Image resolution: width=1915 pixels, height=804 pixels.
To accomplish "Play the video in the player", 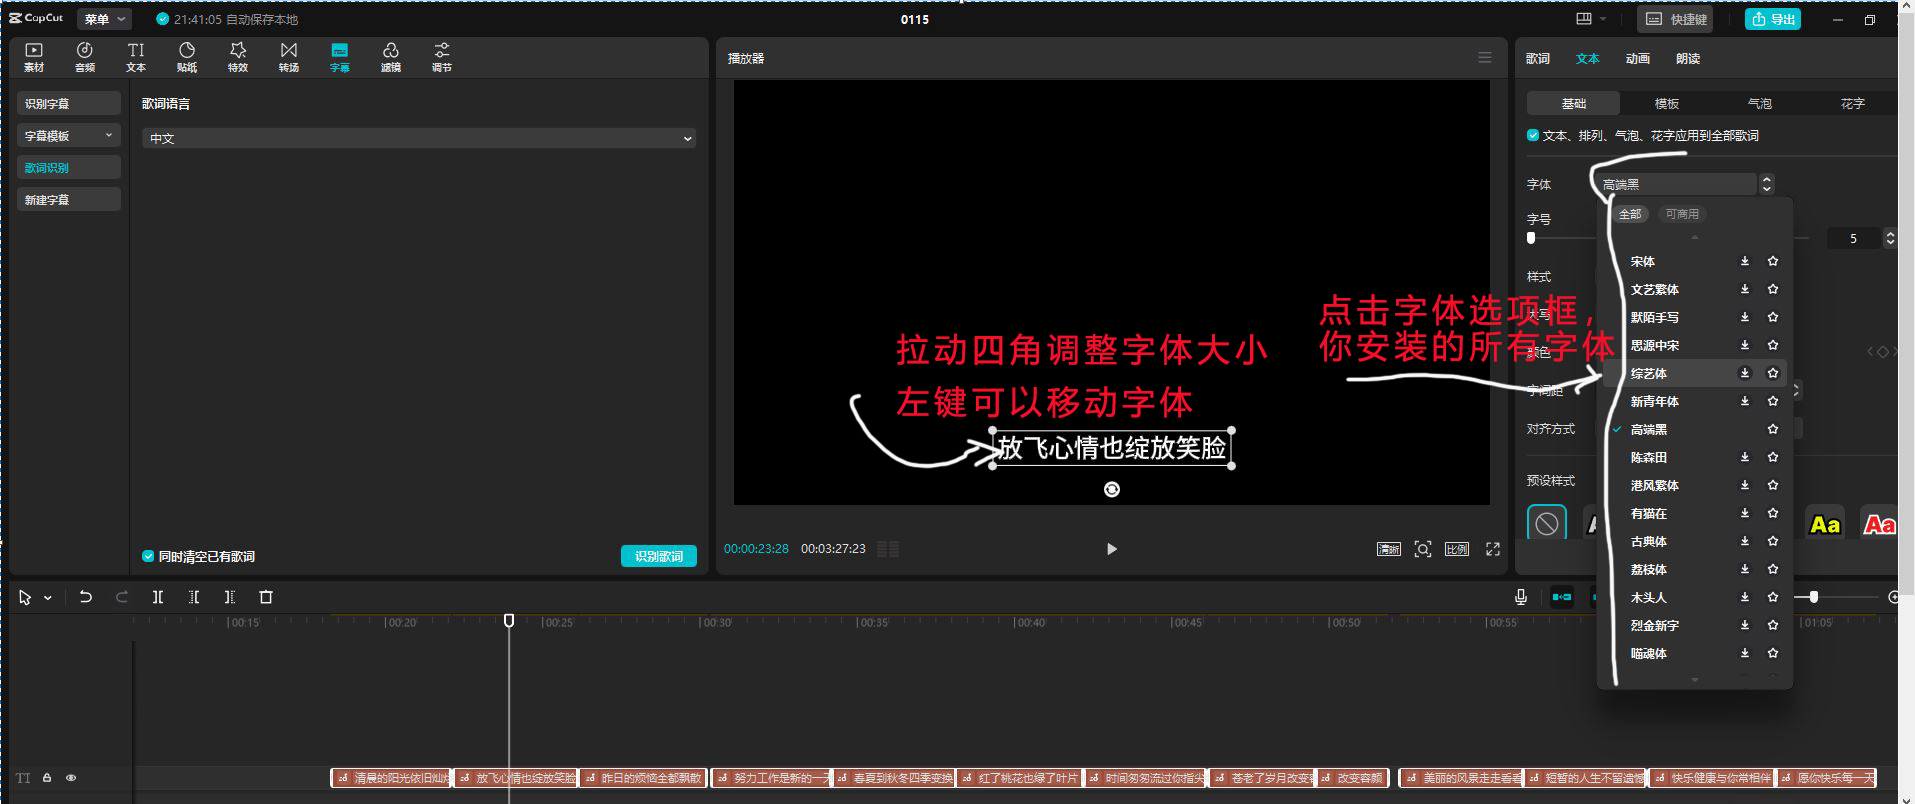I will [1112, 549].
